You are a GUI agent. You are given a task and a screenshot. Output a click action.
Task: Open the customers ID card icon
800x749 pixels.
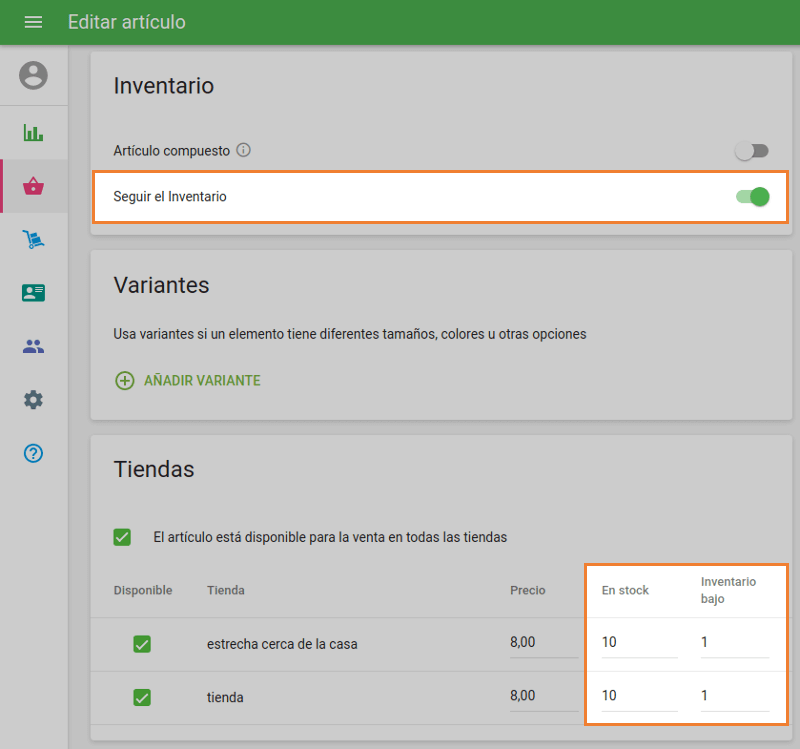point(33,293)
